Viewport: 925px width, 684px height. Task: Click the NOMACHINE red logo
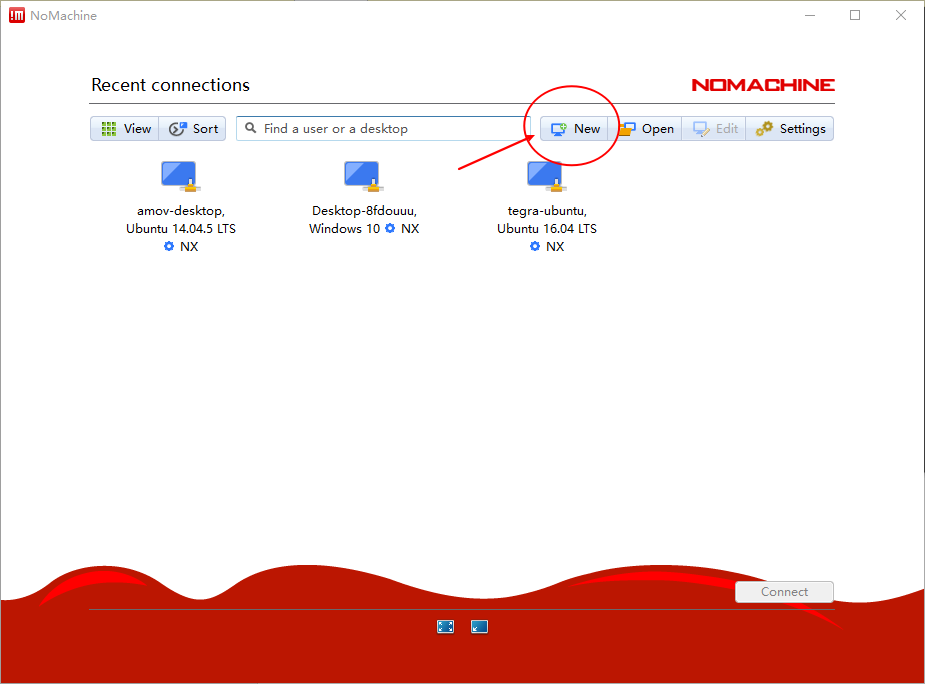tap(763, 85)
